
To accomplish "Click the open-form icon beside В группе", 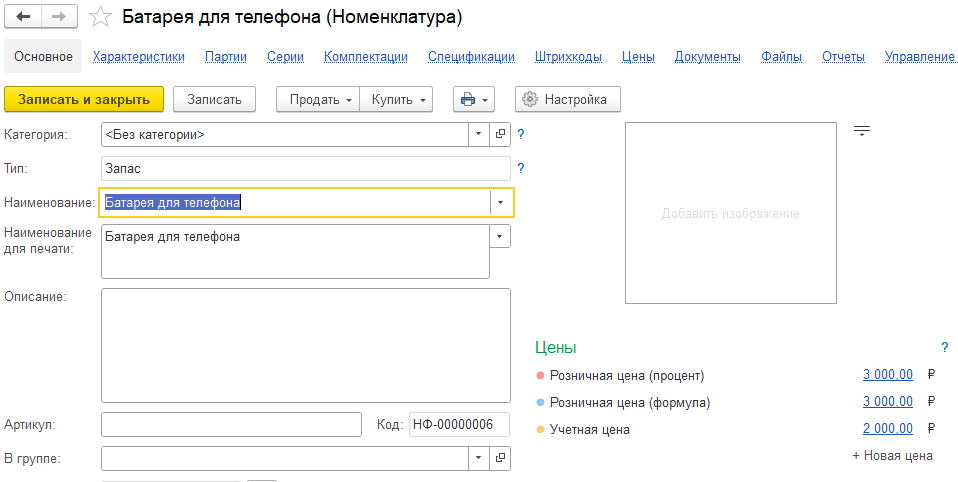I will (x=500, y=458).
